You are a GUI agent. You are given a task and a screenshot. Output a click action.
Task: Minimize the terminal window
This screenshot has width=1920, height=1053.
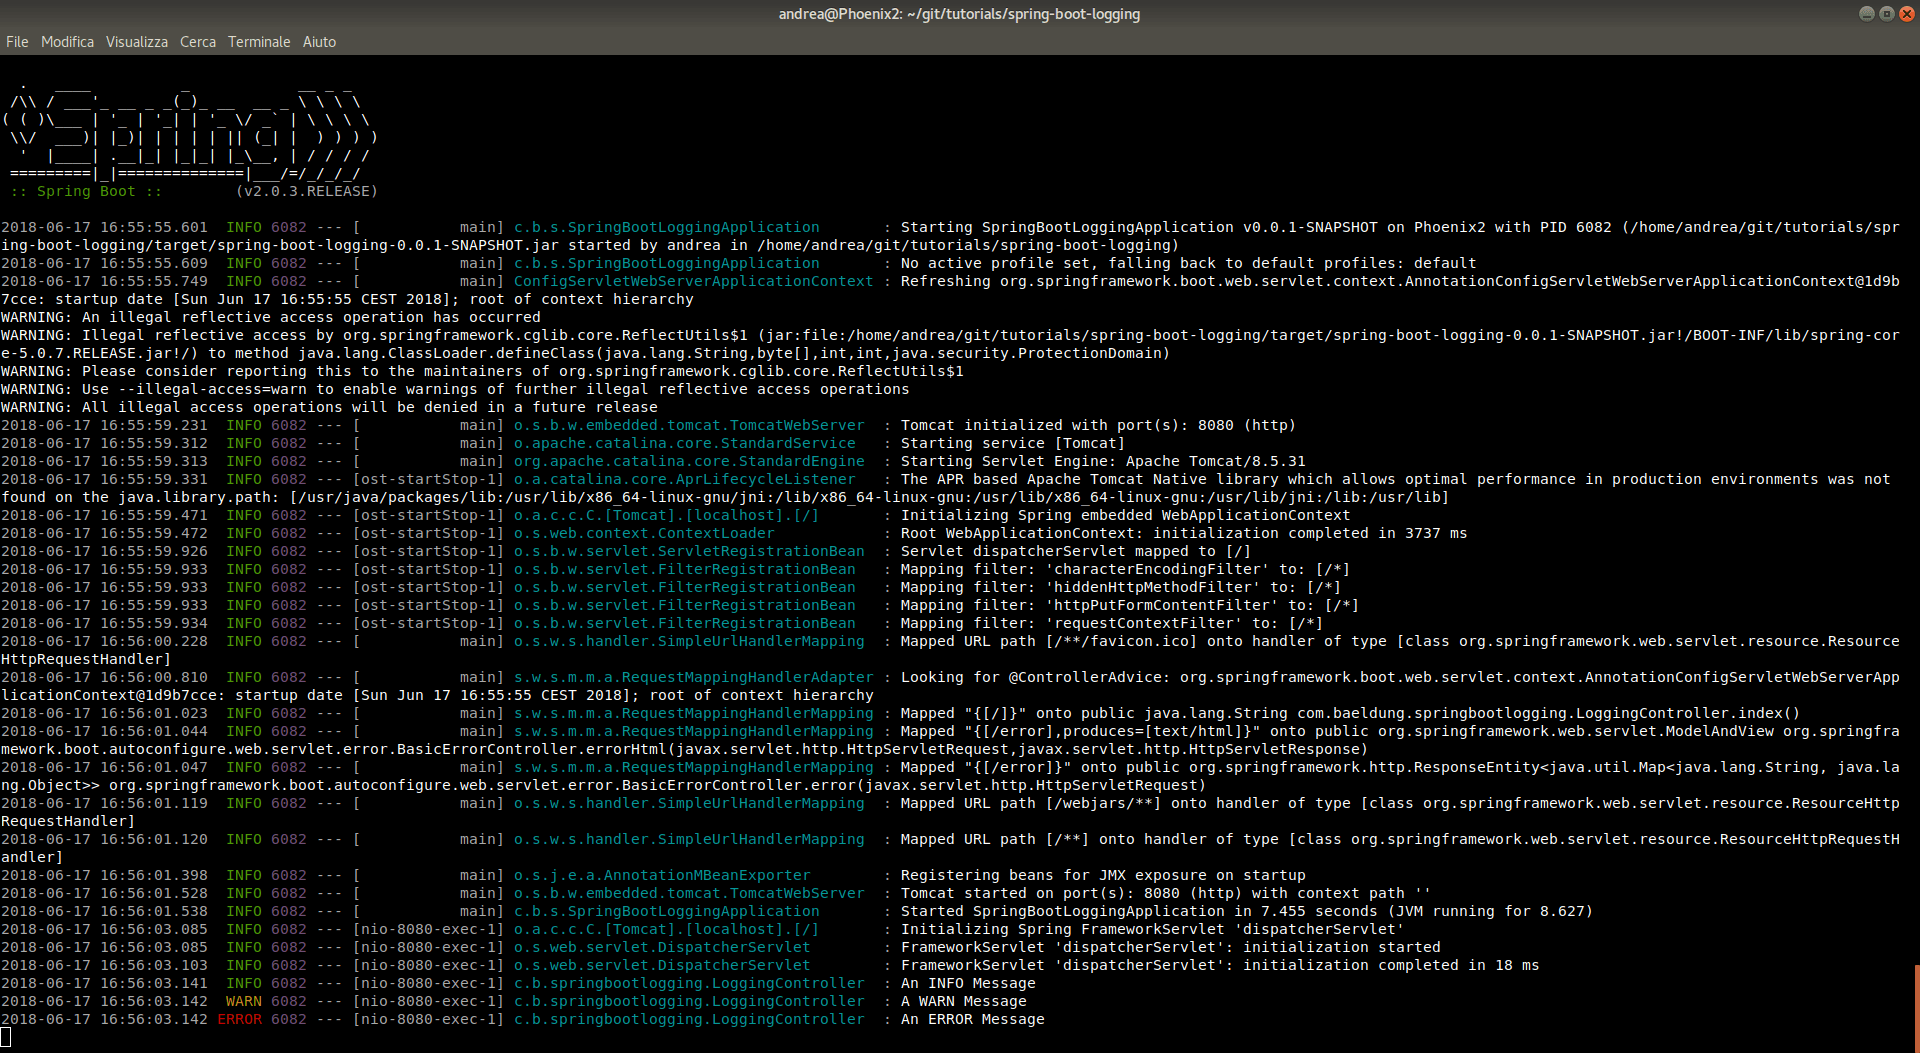point(1866,14)
